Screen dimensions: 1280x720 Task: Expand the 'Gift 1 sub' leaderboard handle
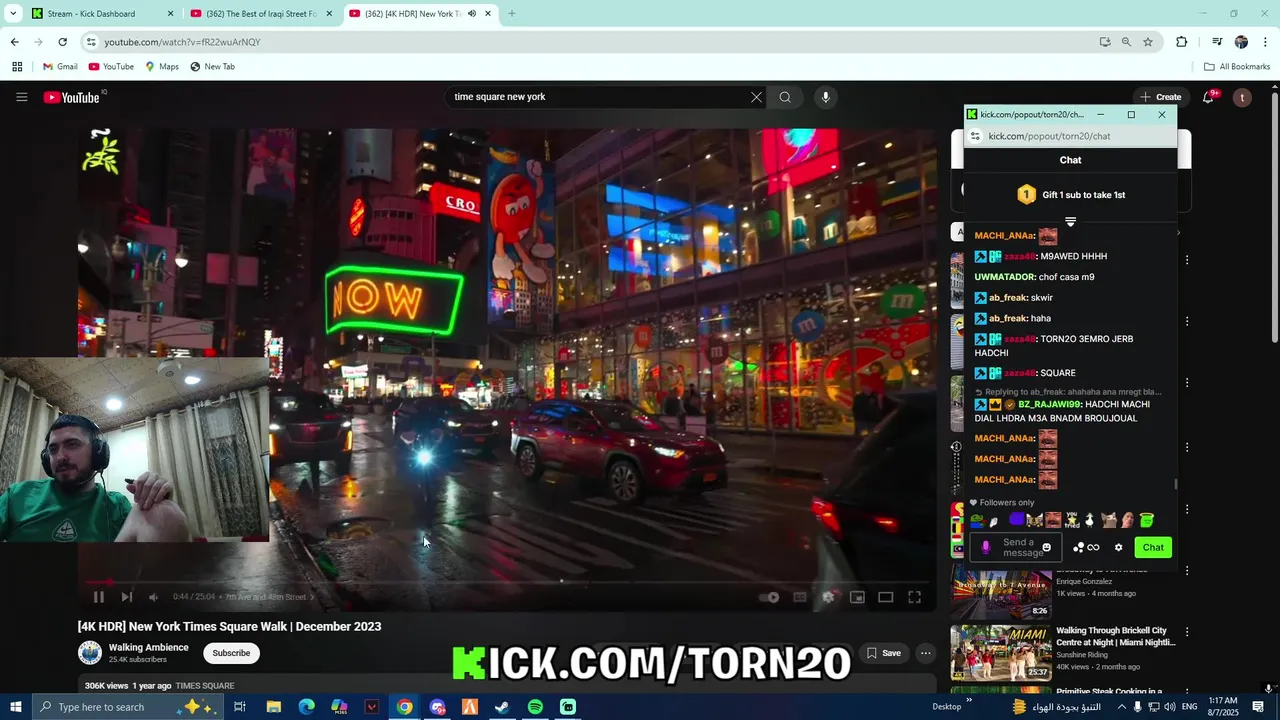[1070, 222]
